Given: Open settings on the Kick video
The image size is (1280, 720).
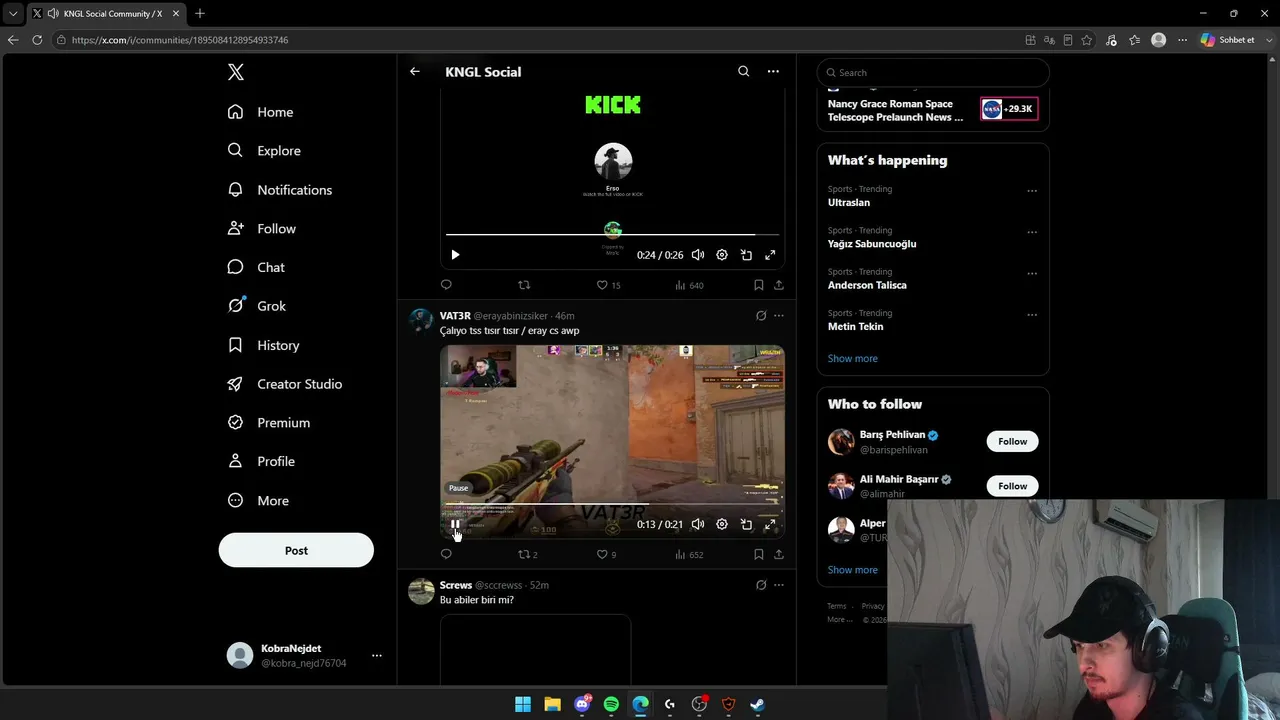Looking at the screenshot, I should pyautogui.click(x=722, y=255).
